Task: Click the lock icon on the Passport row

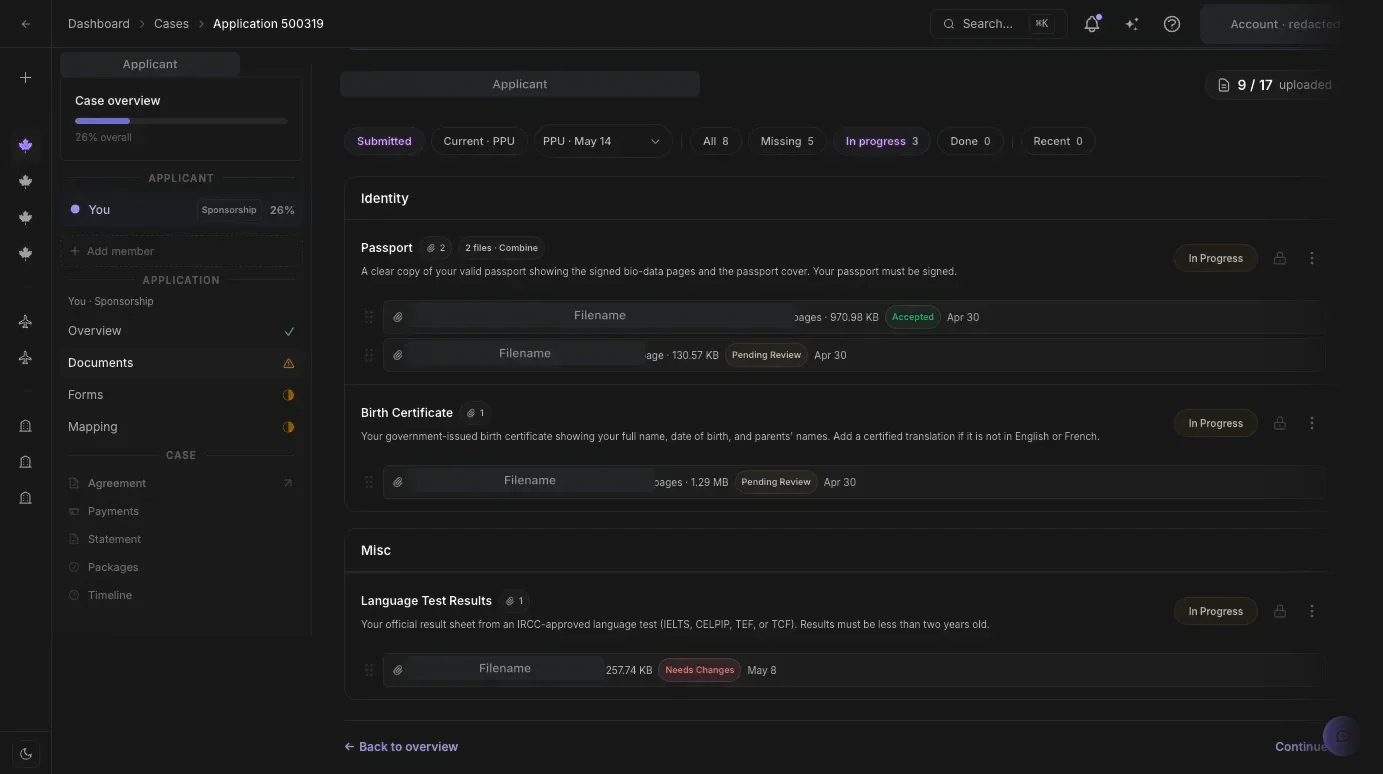Action: (1279, 258)
